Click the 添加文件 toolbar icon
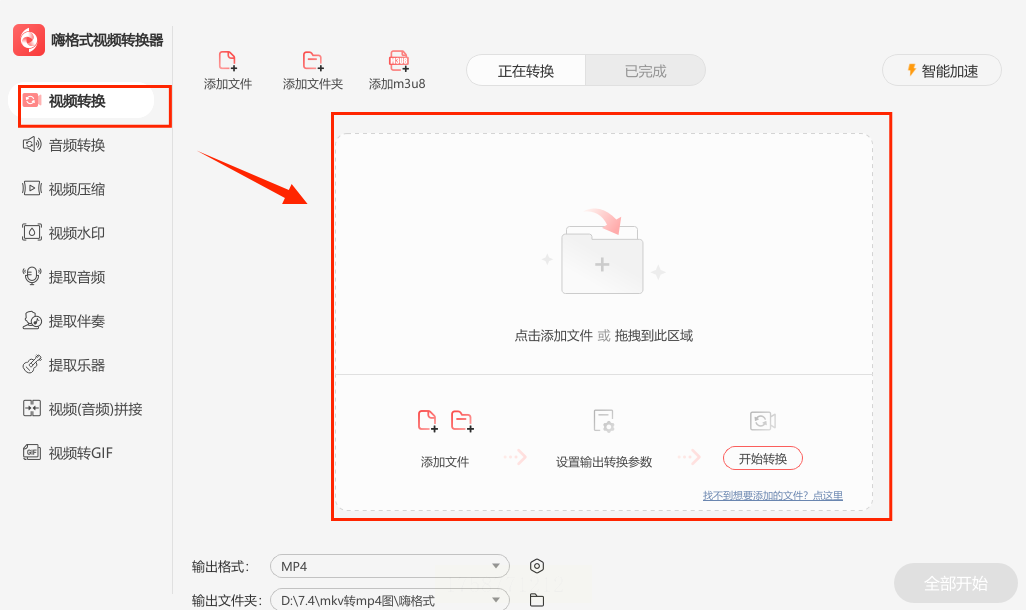1026x610 pixels. click(x=228, y=61)
